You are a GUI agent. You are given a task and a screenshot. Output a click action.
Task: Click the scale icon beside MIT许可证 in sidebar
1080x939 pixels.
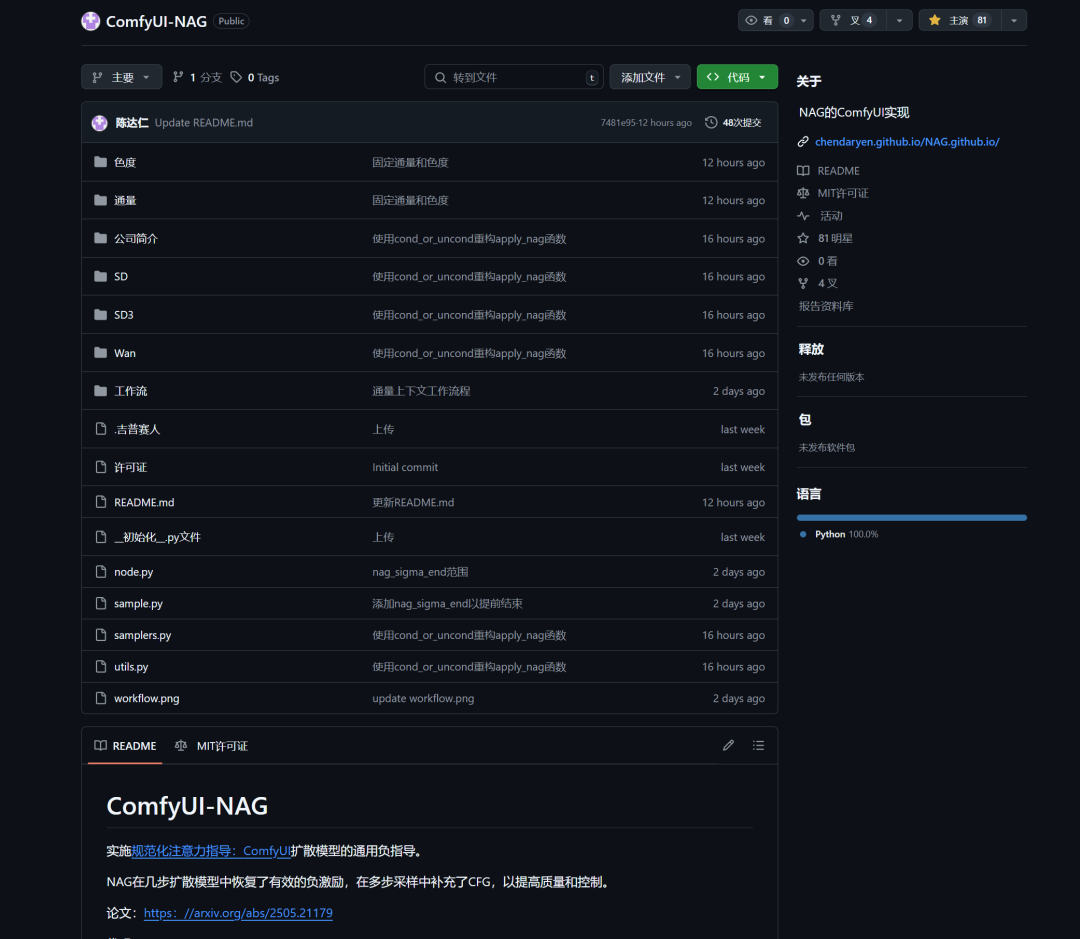803,194
